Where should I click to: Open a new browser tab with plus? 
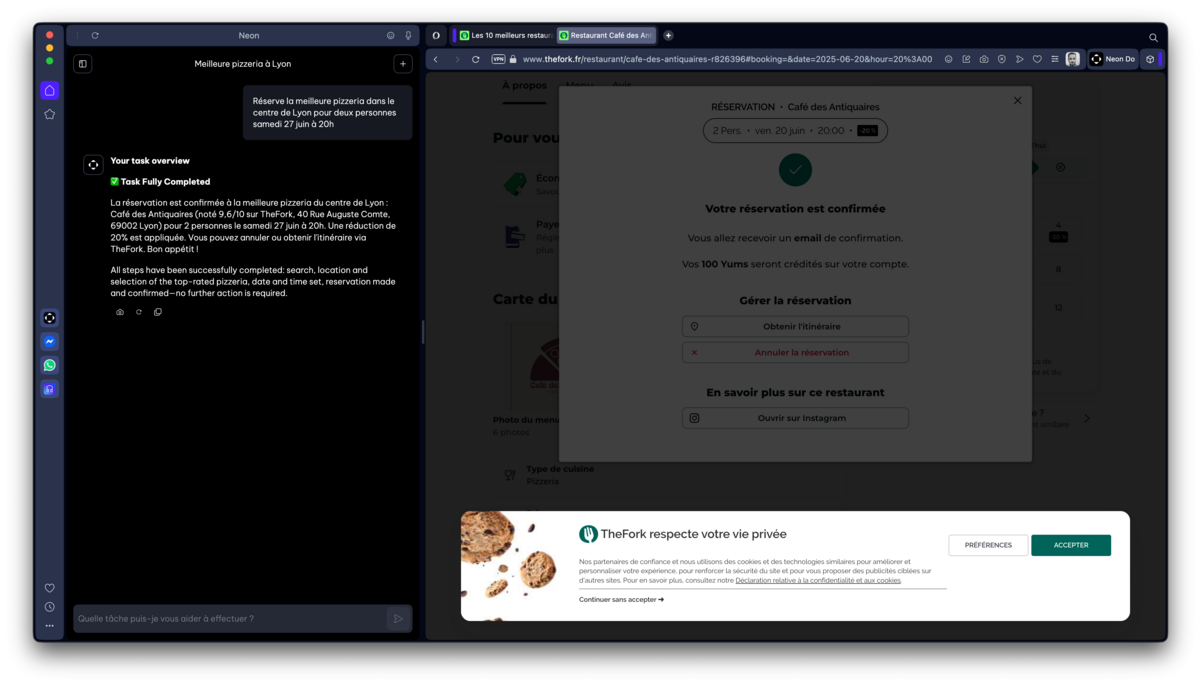click(668, 35)
